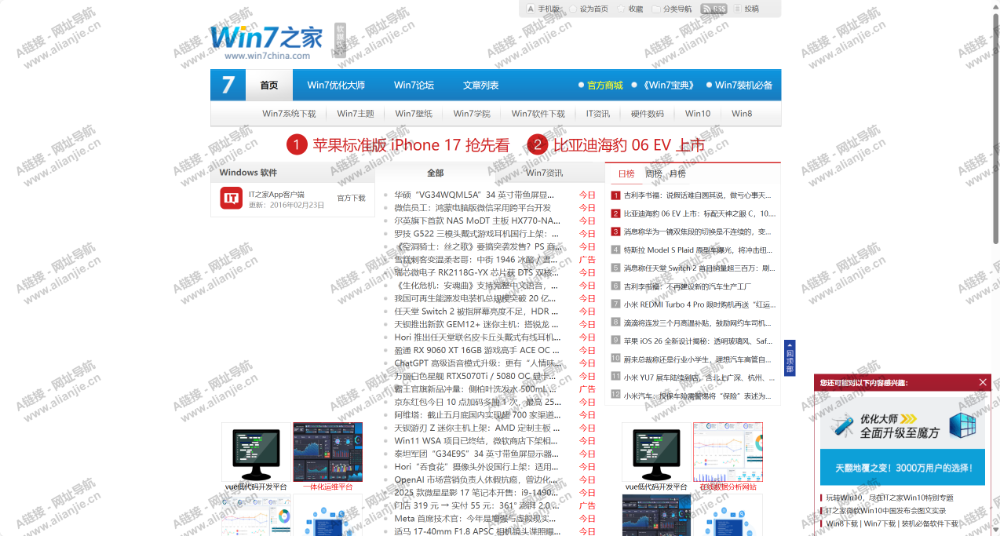This screenshot has width=1000, height=536.
Task: Open Win7系统下载 sub-navigation item
Action: pos(289,114)
